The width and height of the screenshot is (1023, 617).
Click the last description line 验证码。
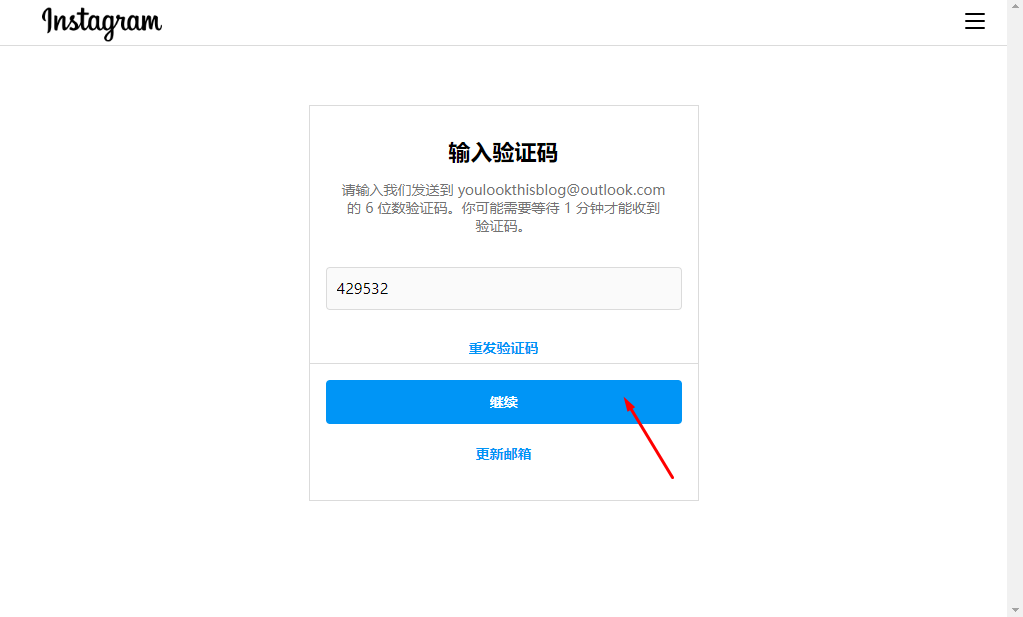click(500, 226)
